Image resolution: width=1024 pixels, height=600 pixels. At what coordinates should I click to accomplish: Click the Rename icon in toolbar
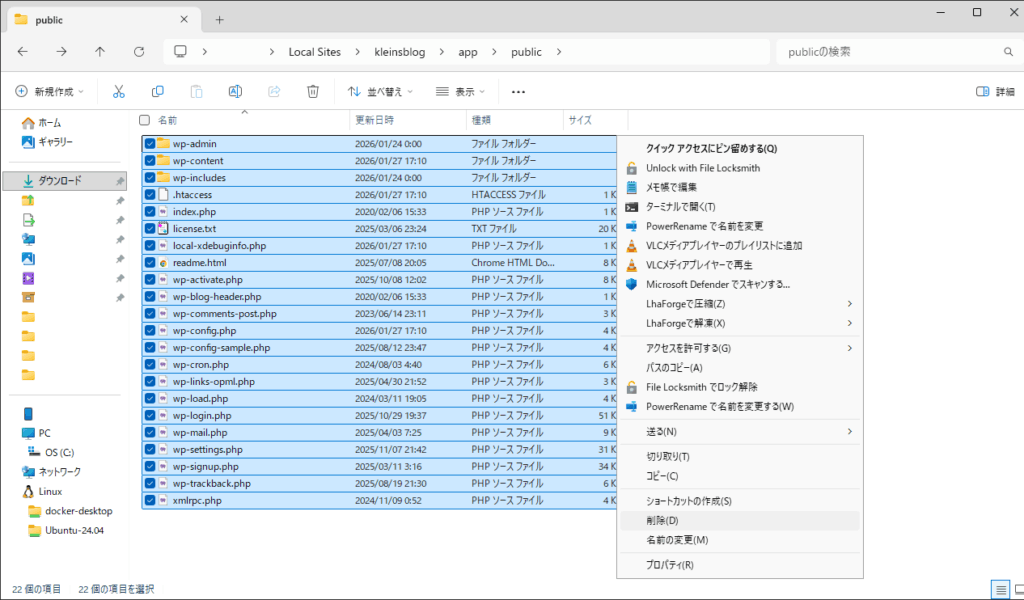point(235,91)
